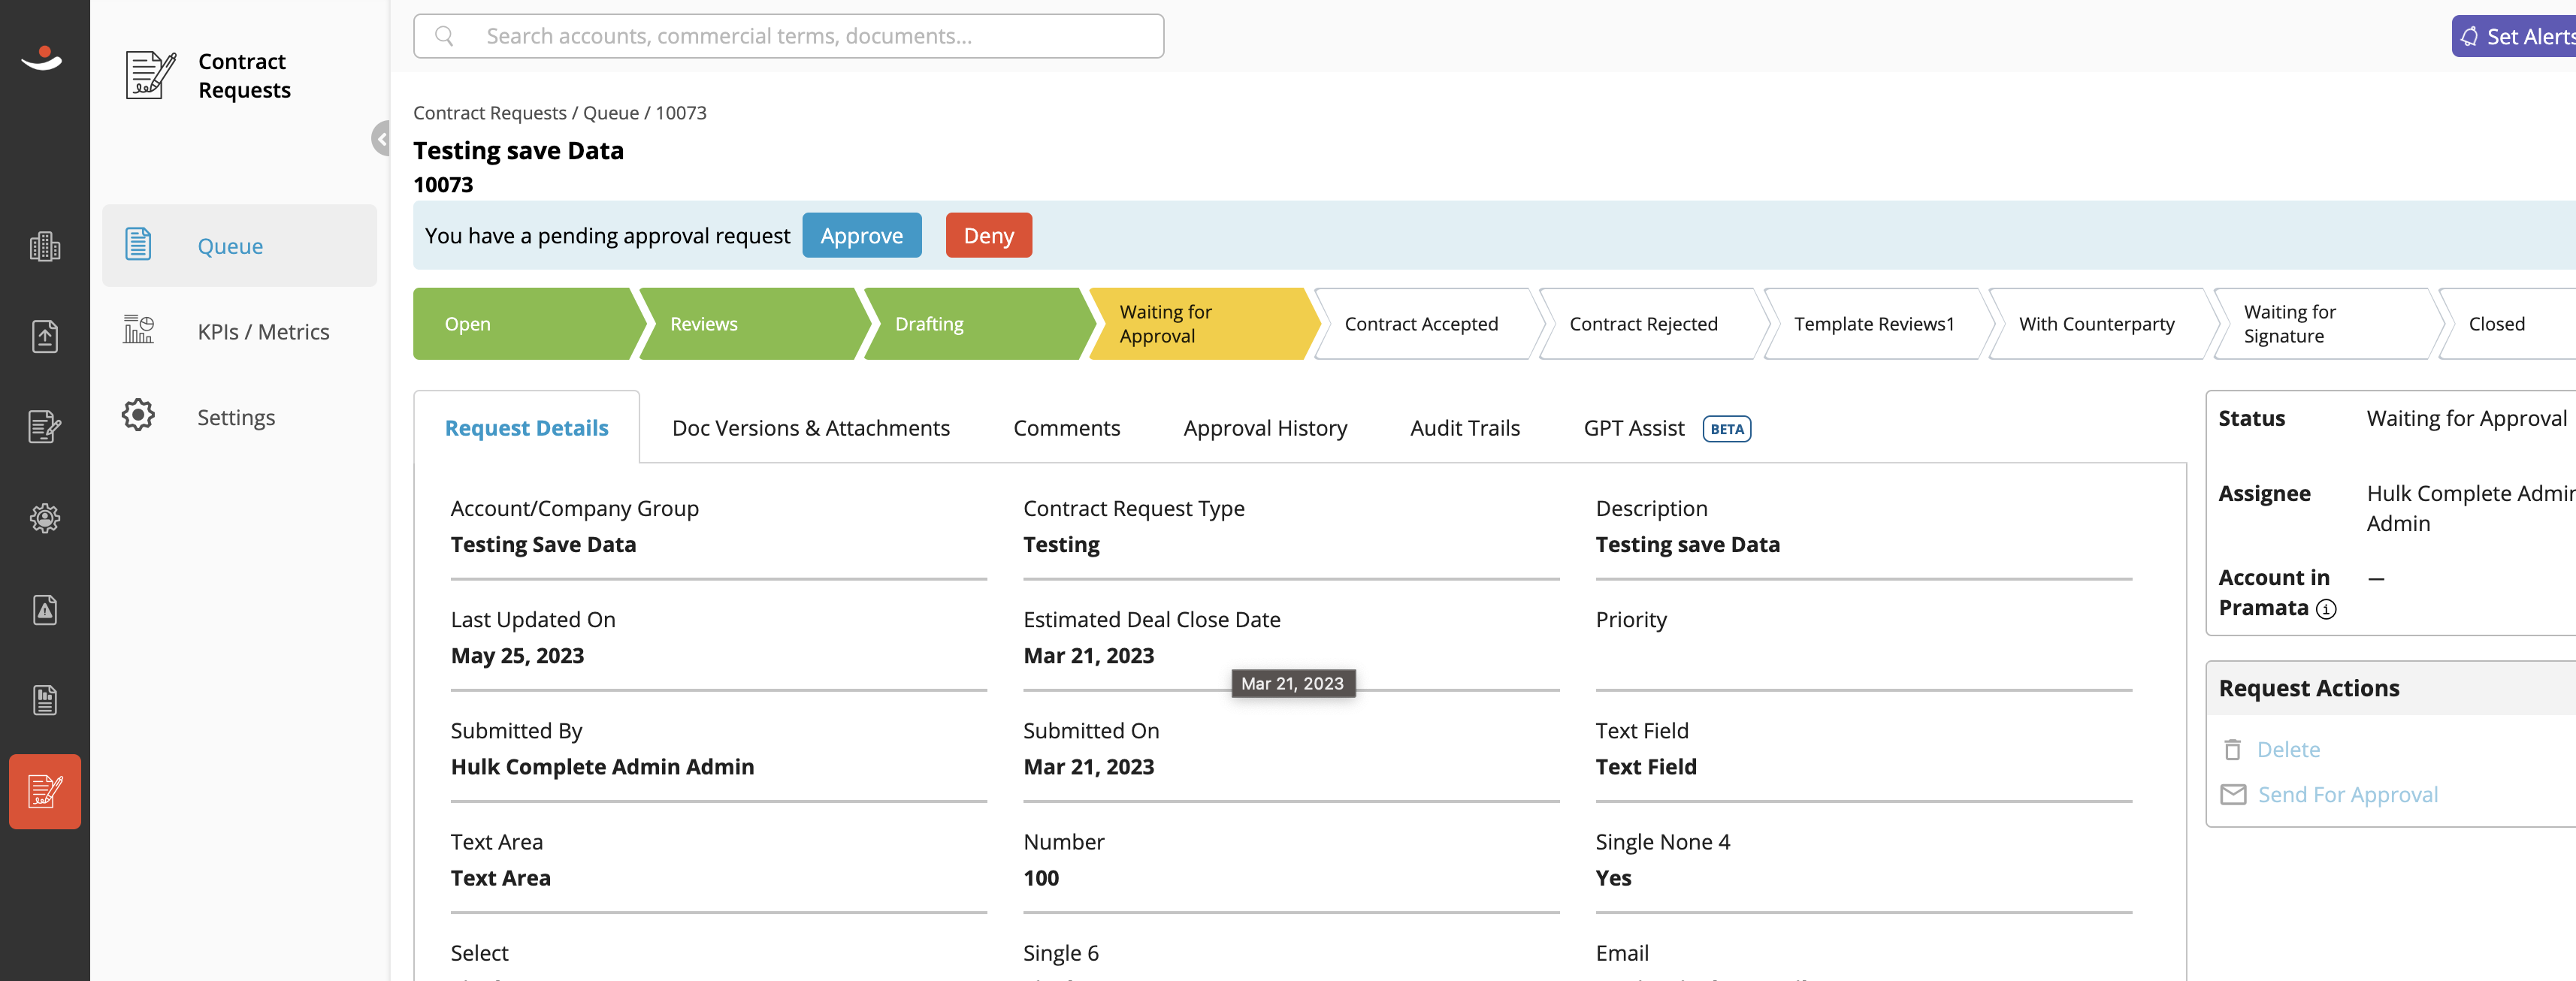Click the Send For Approval link

[x=2347, y=794]
